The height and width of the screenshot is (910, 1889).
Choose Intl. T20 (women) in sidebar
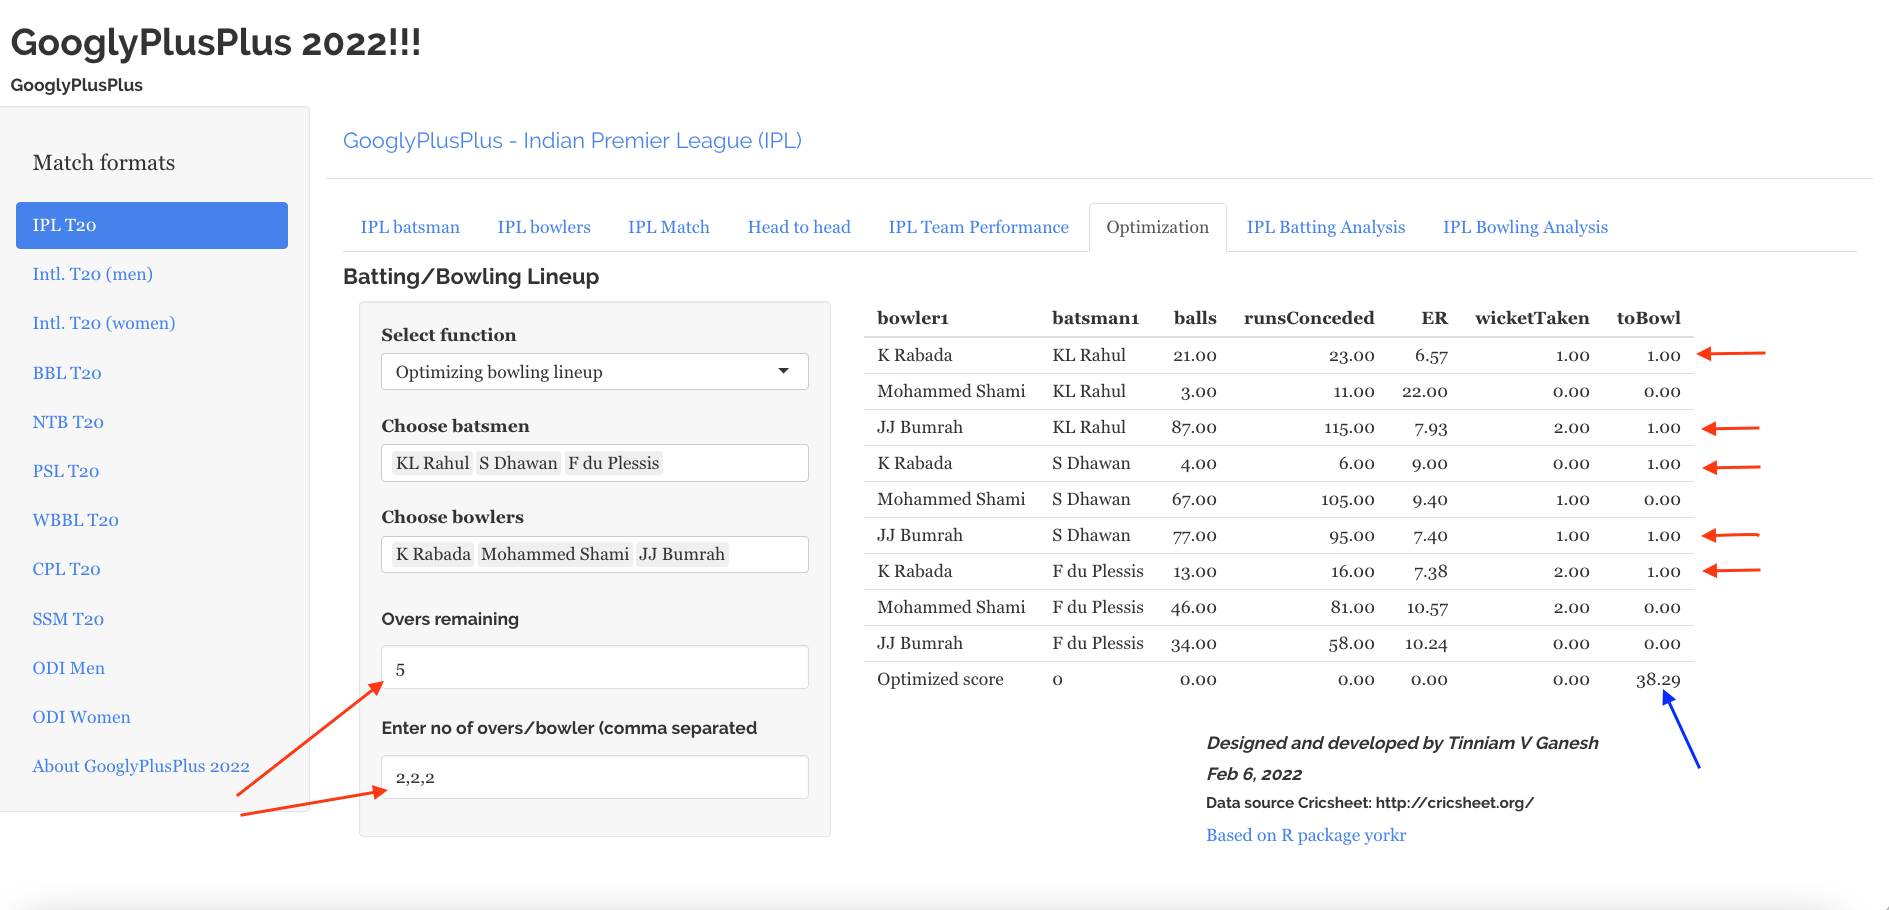point(104,323)
